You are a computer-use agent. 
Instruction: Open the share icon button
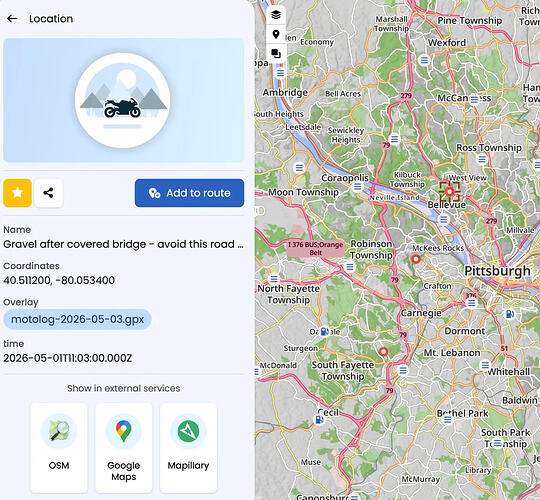[49, 193]
